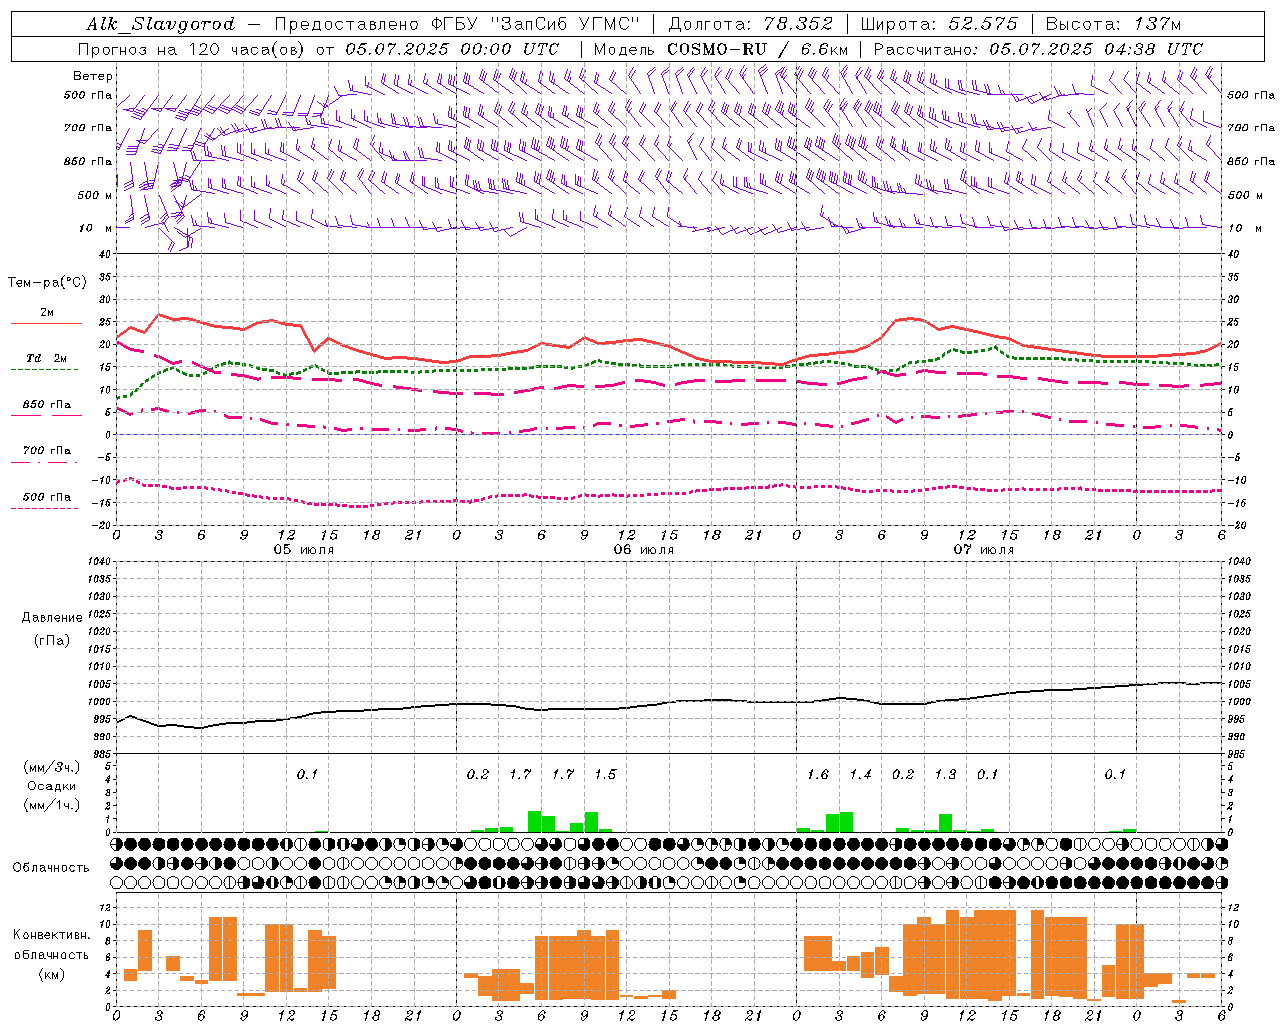Click the 10 м wind level label on left
The image size is (1280, 1024).
(96, 228)
